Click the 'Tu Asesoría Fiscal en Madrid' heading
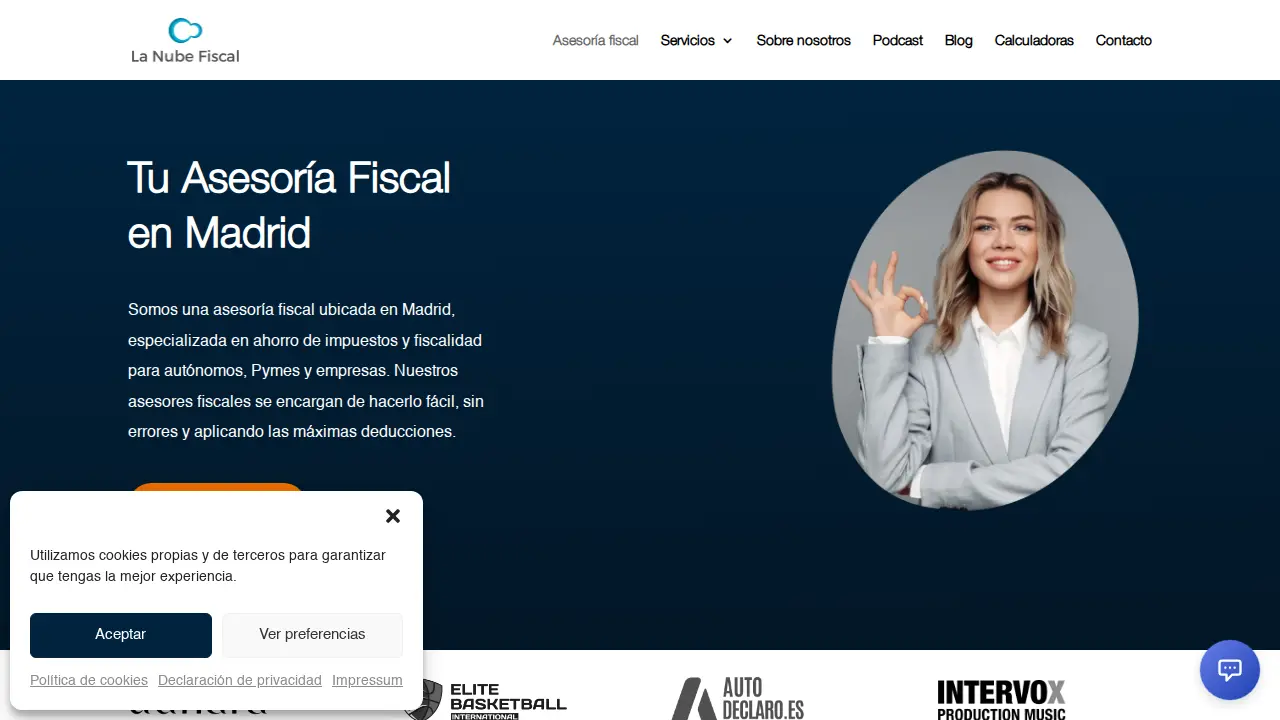 tap(289, 205)
